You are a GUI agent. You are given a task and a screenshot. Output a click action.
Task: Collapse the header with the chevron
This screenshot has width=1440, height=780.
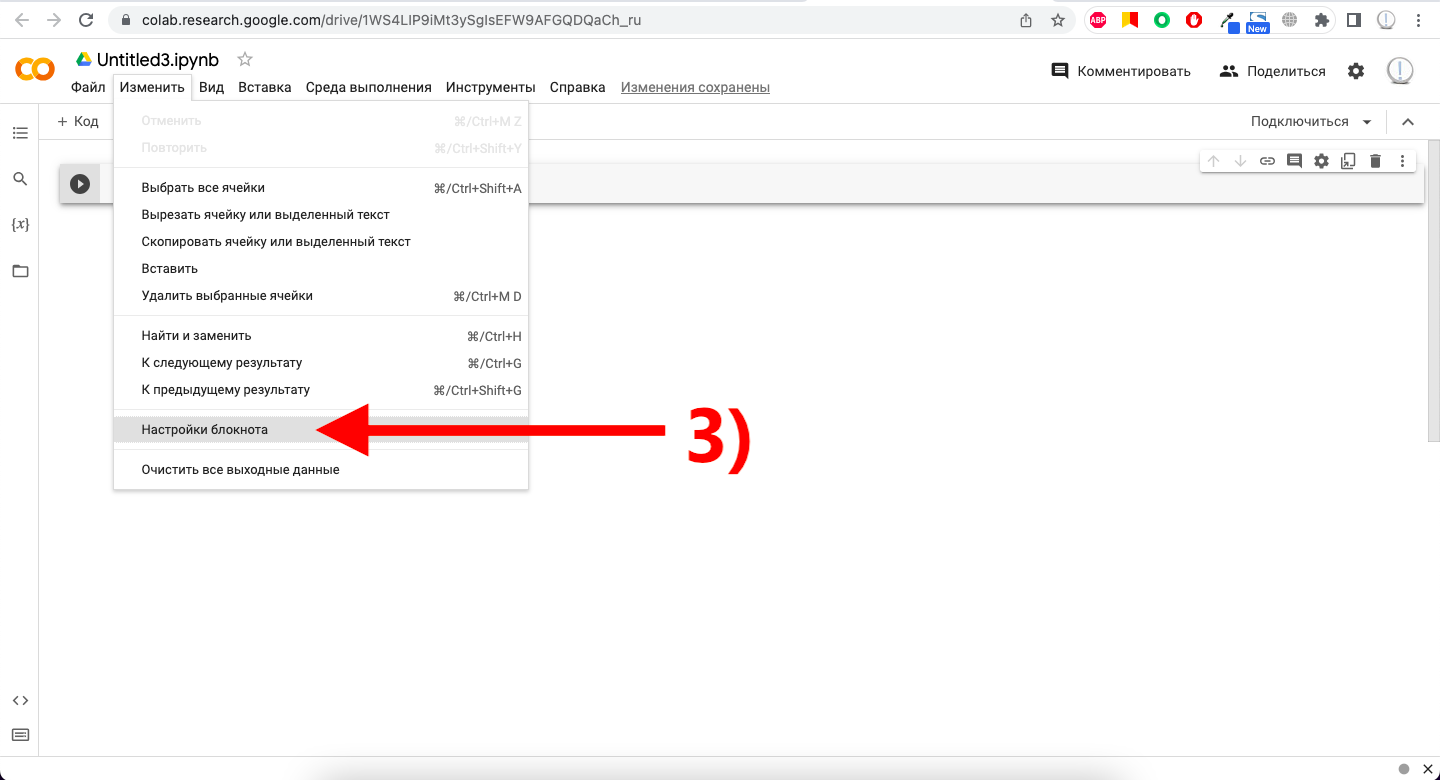[x=1408, y=122]
